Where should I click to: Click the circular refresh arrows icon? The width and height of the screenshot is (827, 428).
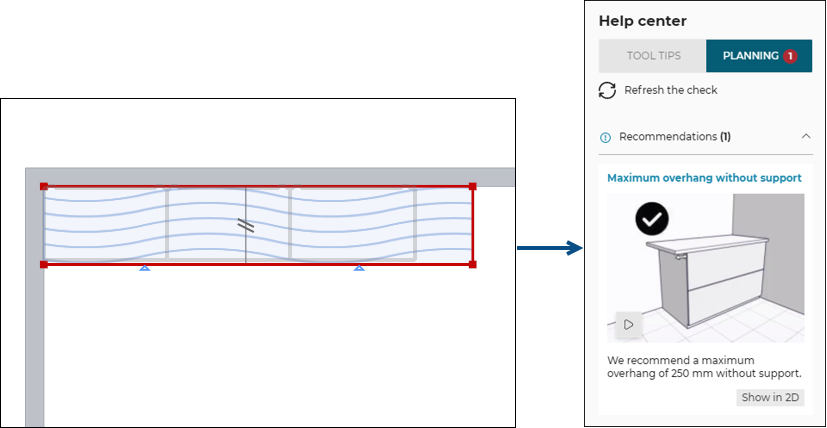click(x=607, y=90)
